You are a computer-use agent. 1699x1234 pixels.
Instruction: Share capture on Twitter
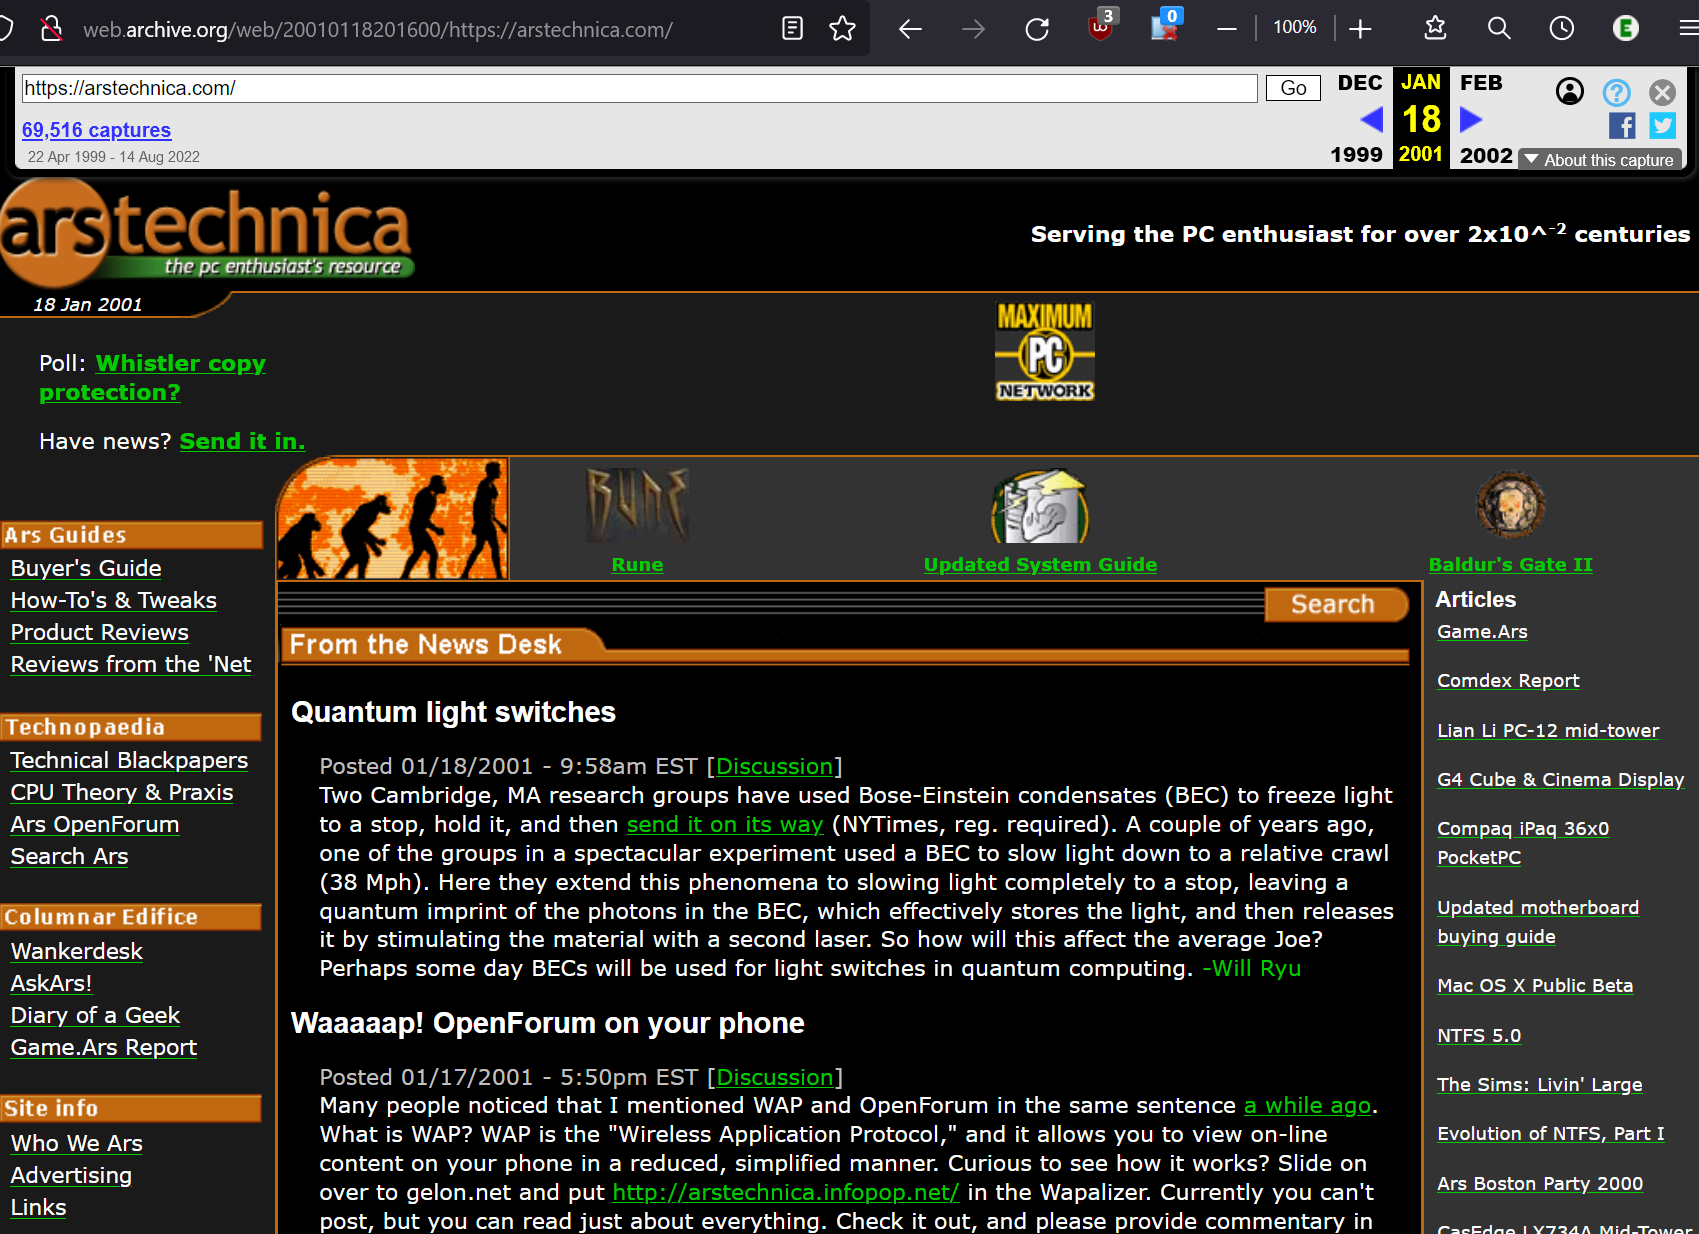[x=1663, y=126]
